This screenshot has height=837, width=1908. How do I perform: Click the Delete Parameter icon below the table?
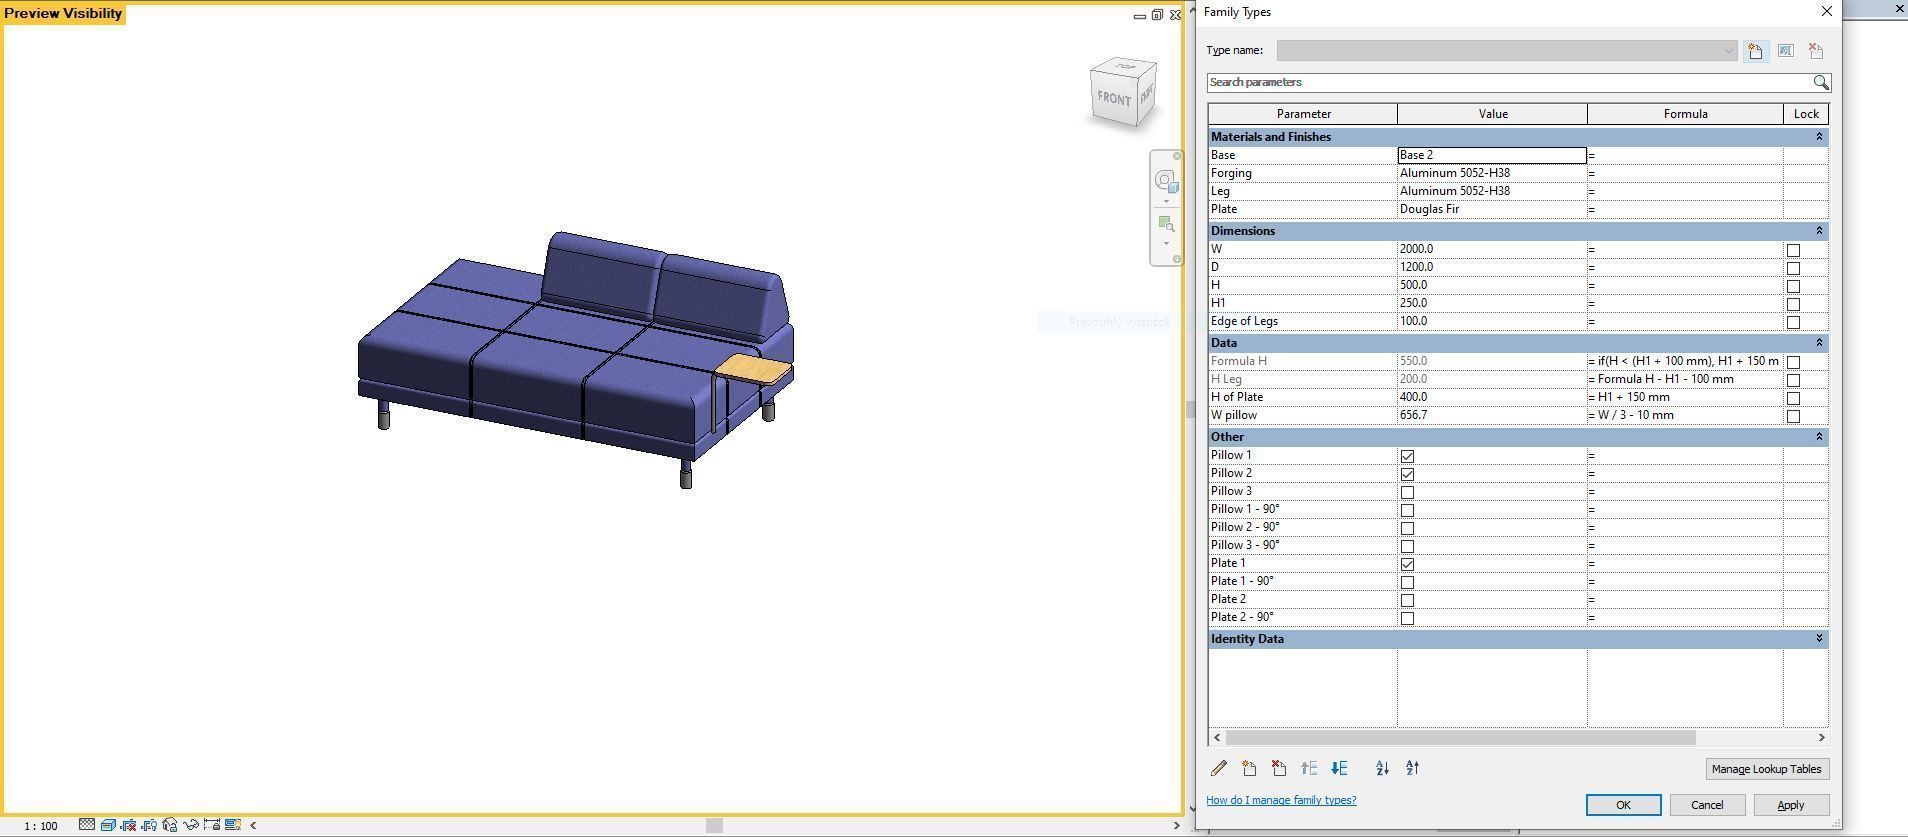1279,768
